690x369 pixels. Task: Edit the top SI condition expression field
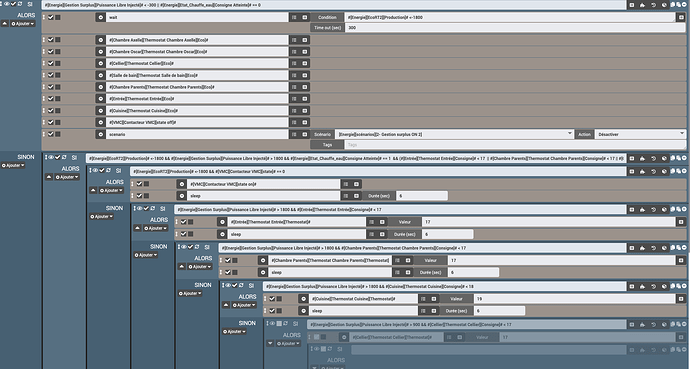[334, 5]
